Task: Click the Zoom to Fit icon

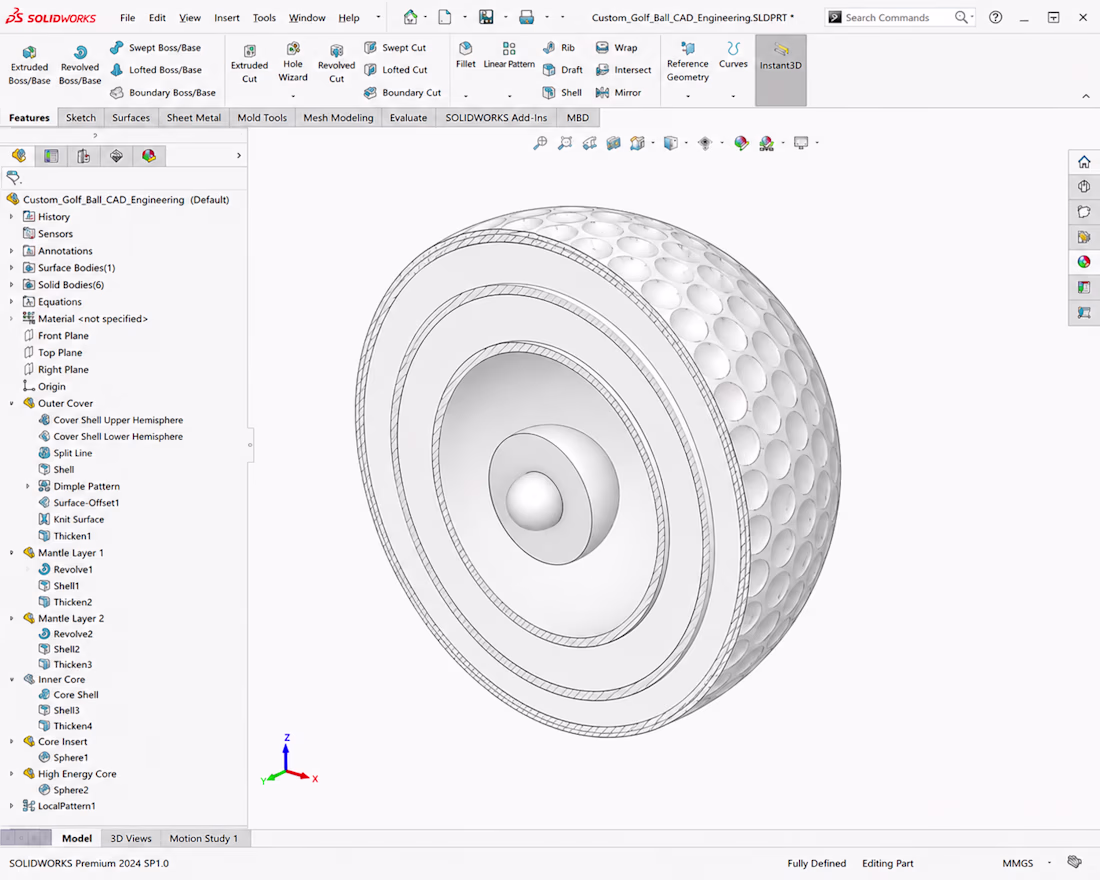Action: [x=540, y=143]
